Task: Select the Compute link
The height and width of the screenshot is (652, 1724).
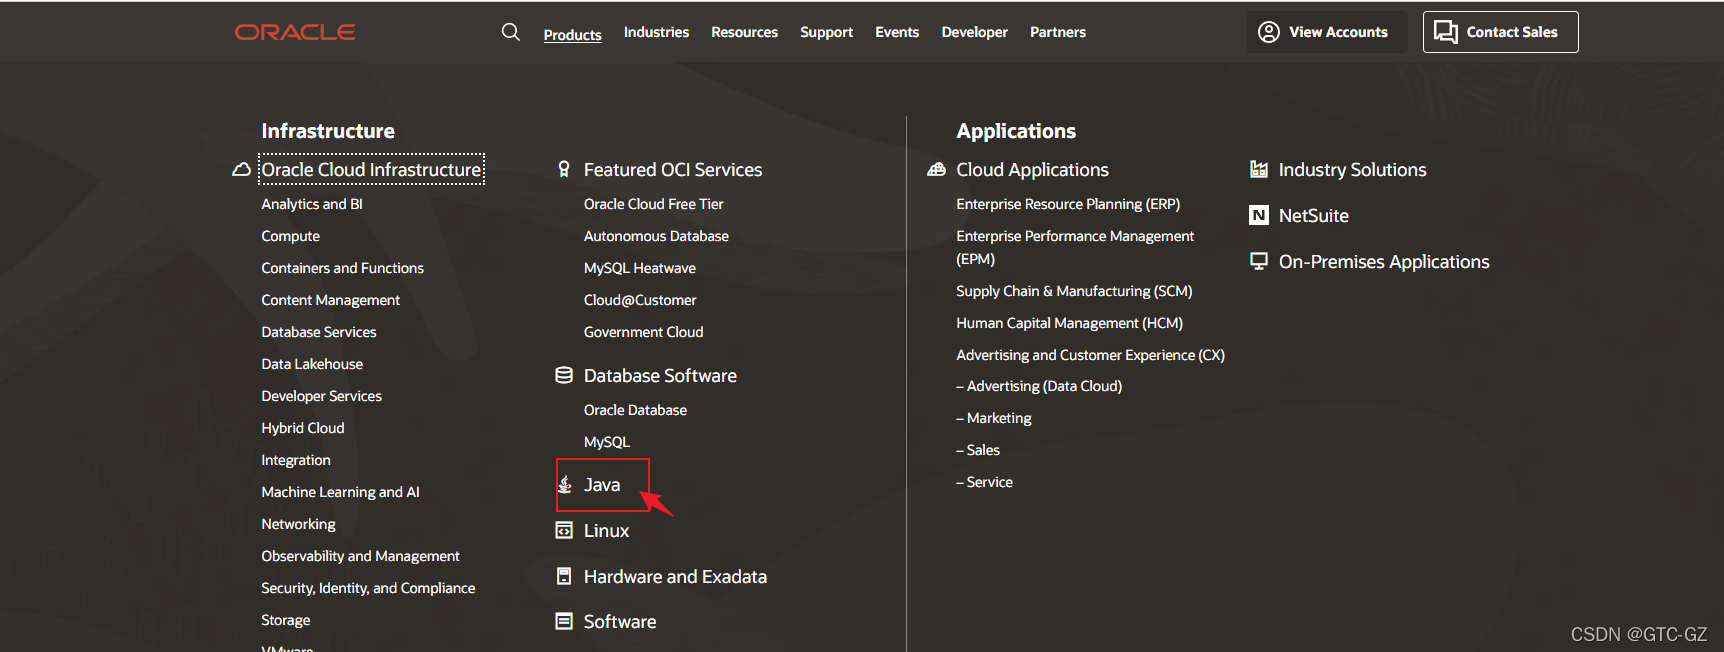Action: (290, 236)
